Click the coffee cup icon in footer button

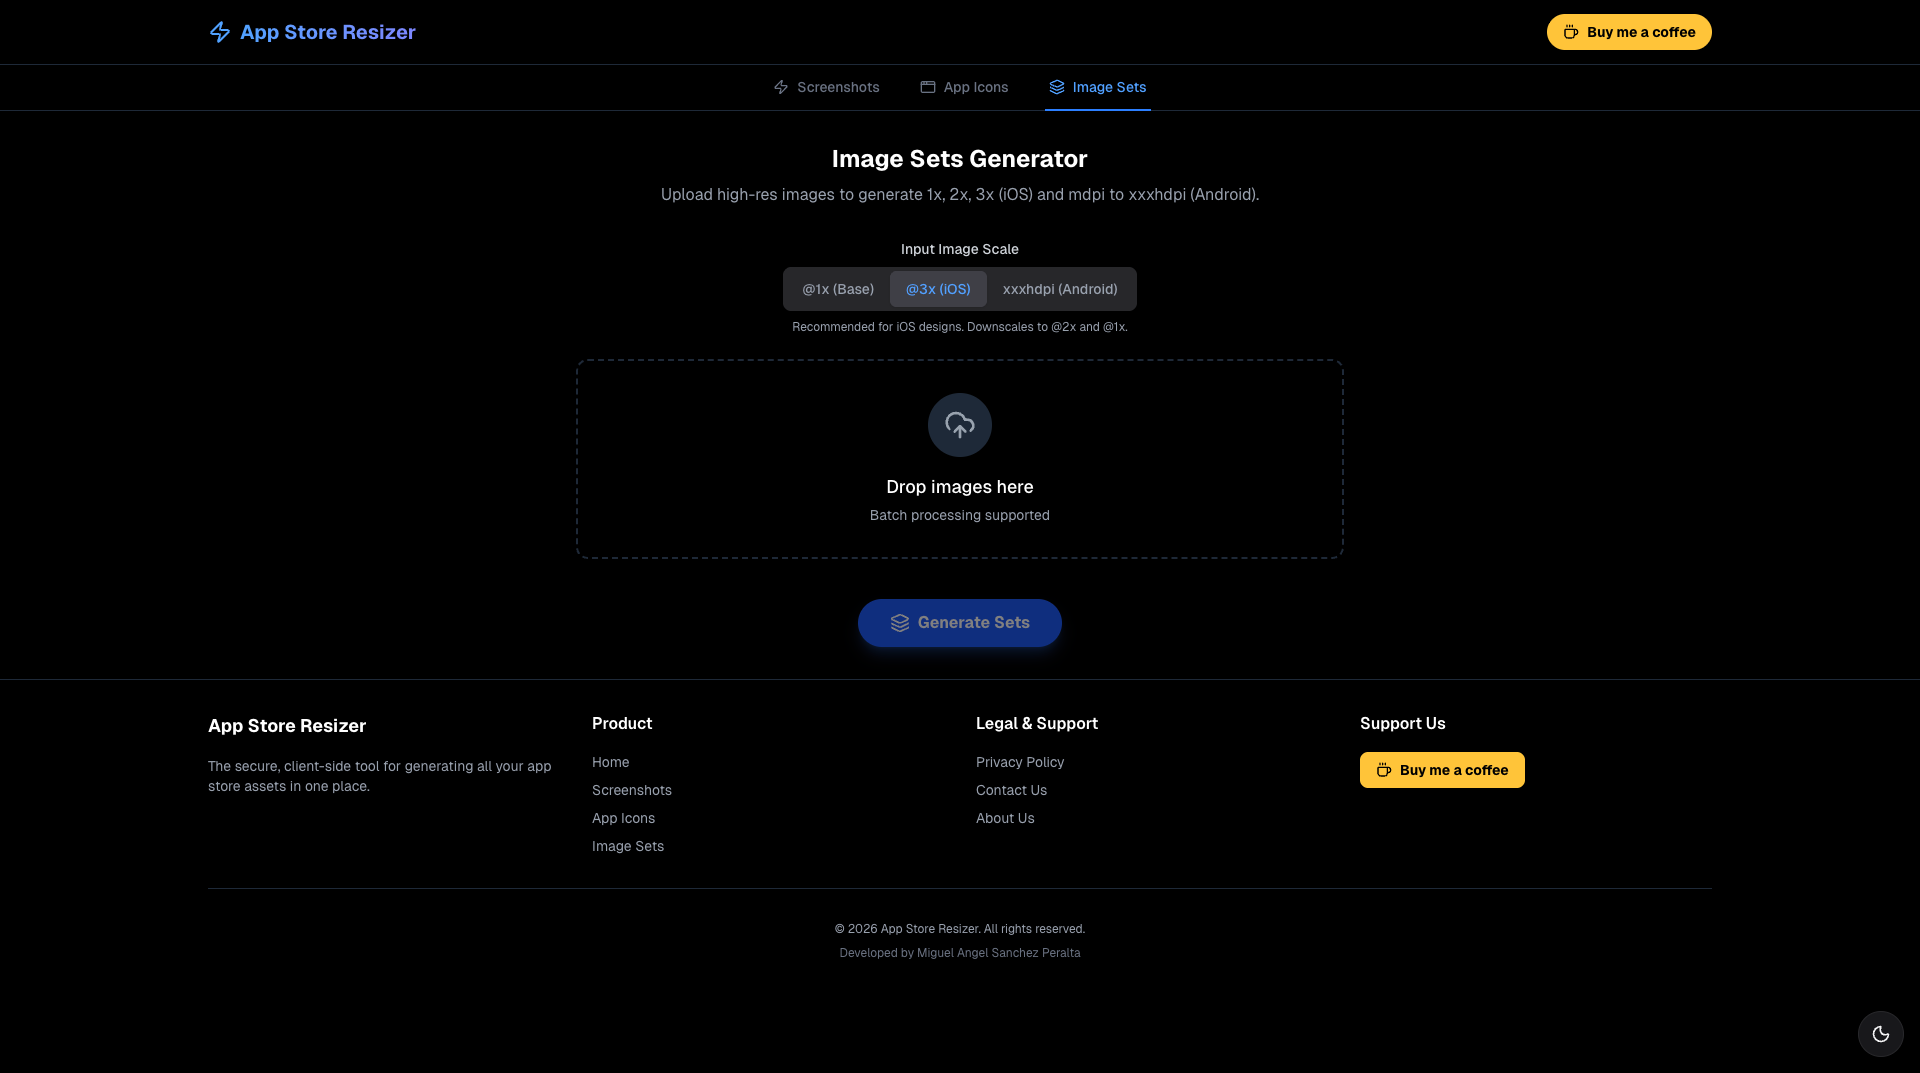[x=1384, y=770]
